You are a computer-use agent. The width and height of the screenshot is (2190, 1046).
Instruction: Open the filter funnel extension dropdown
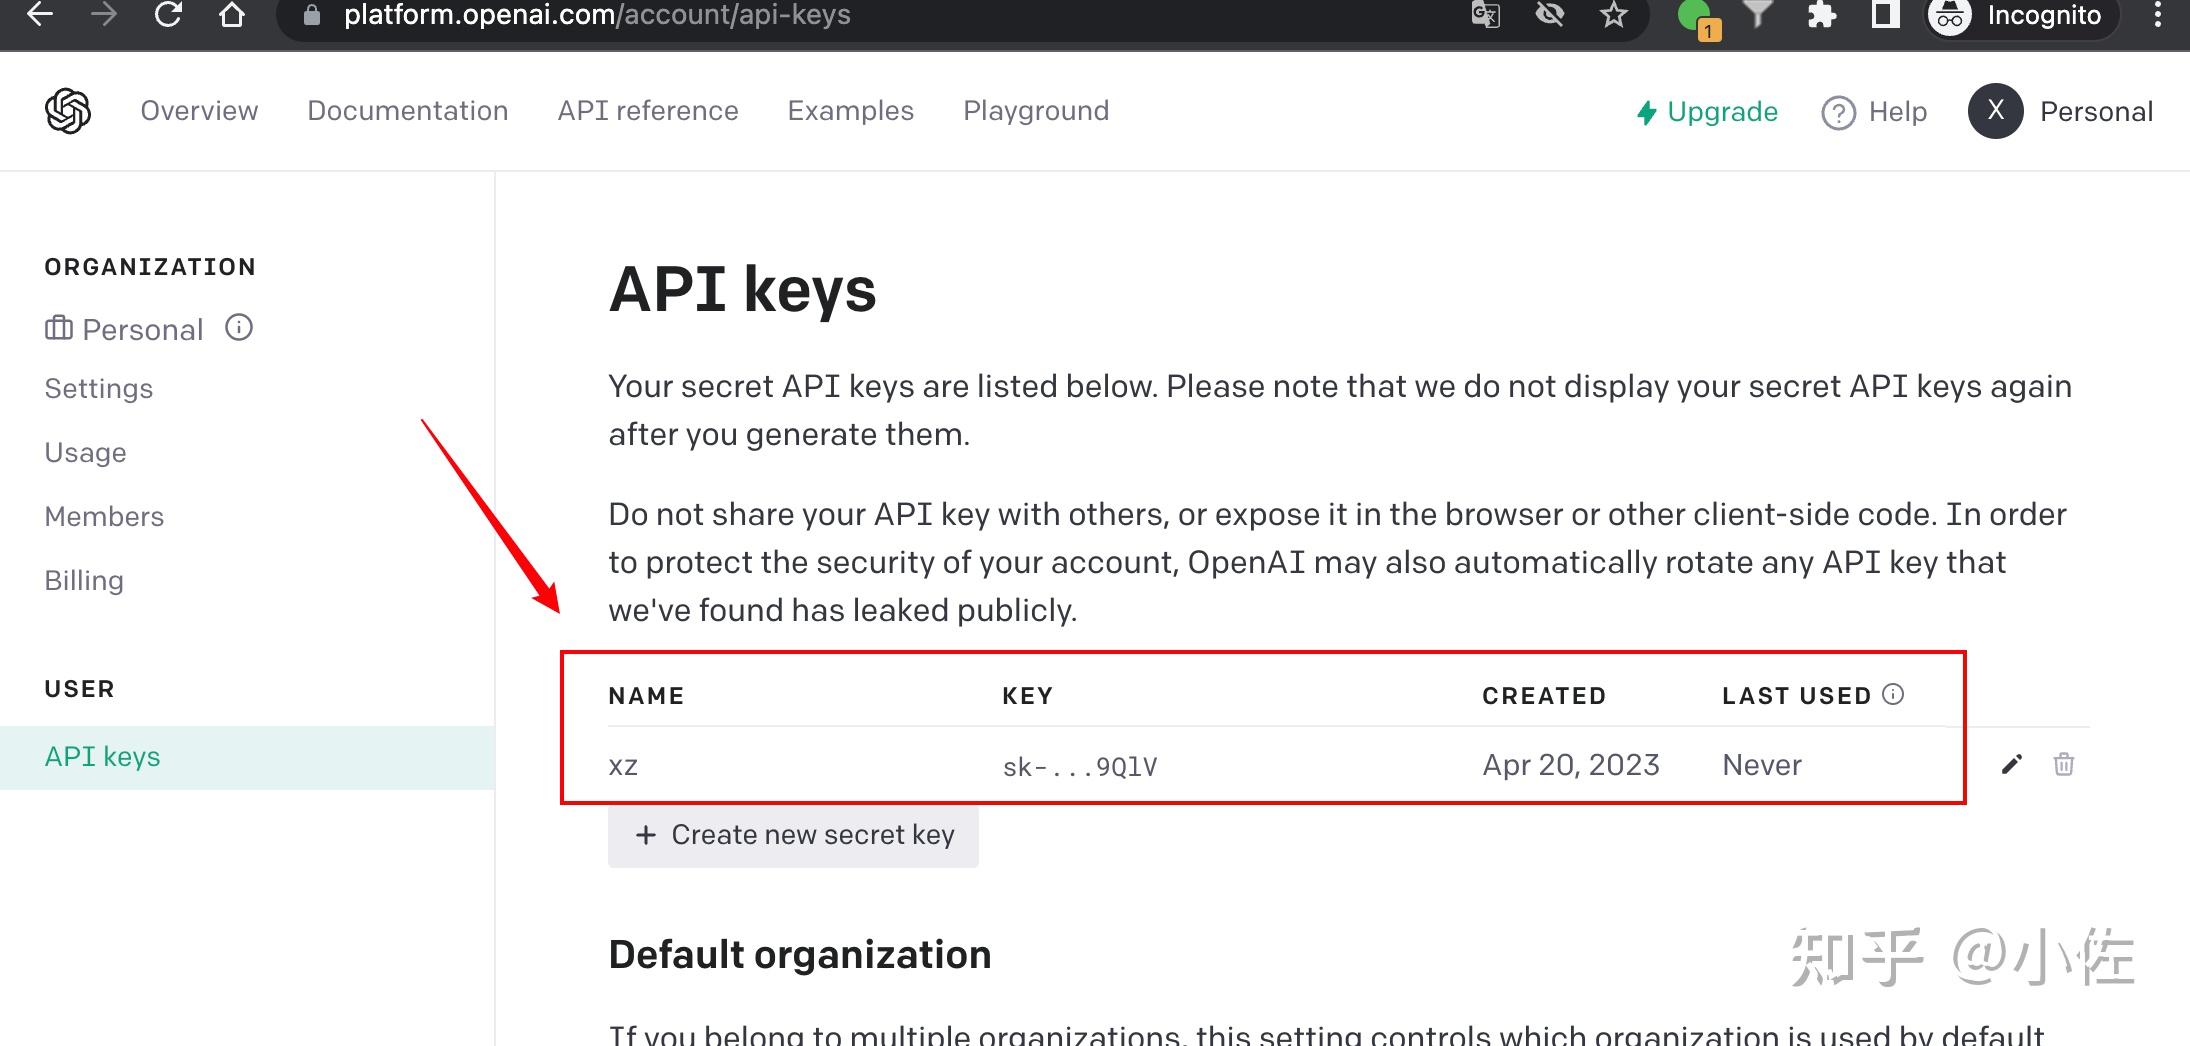1757,15
